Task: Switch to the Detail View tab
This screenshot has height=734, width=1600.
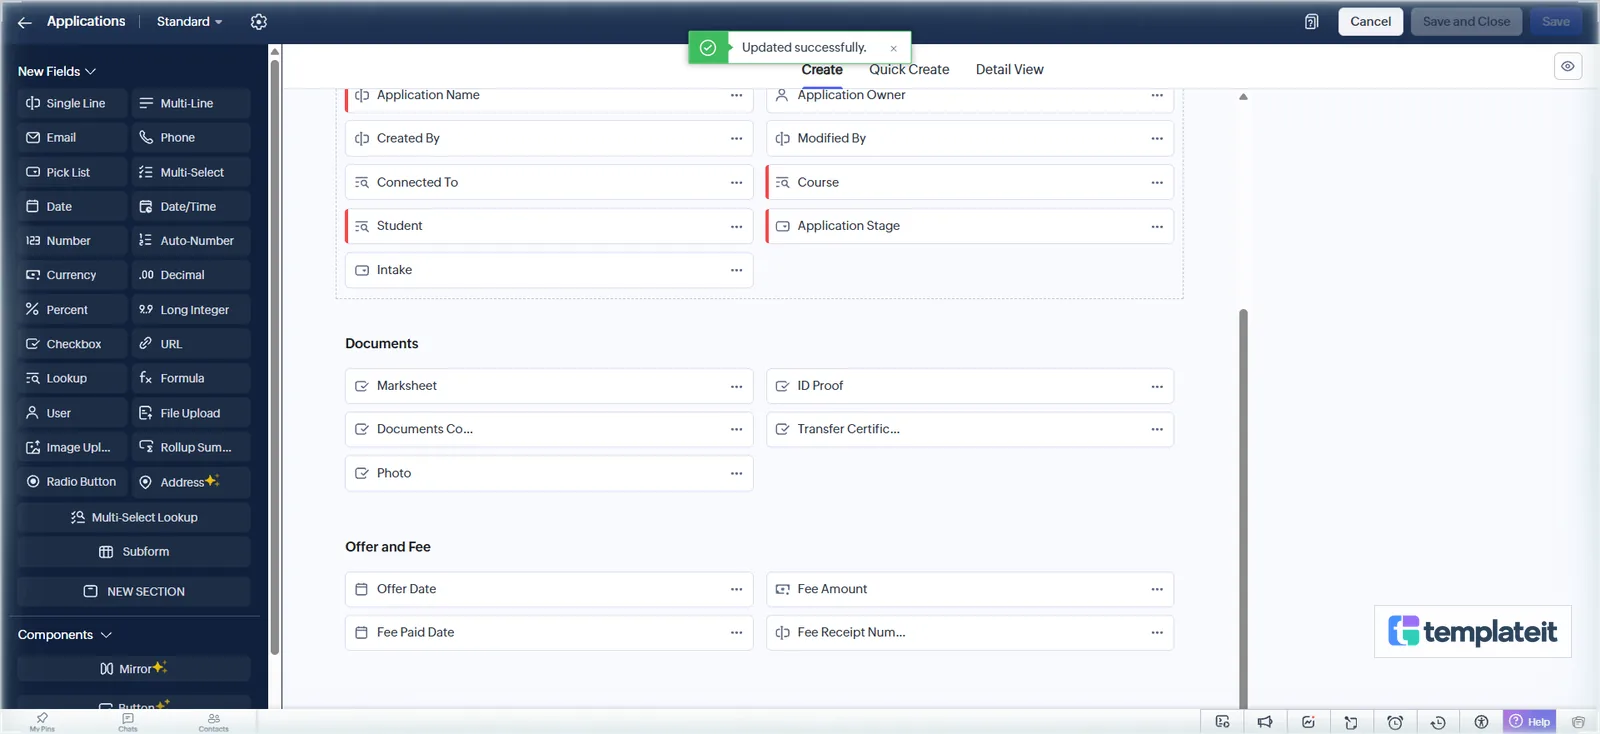Action: pyautogui.click(x=1009, y=70)
